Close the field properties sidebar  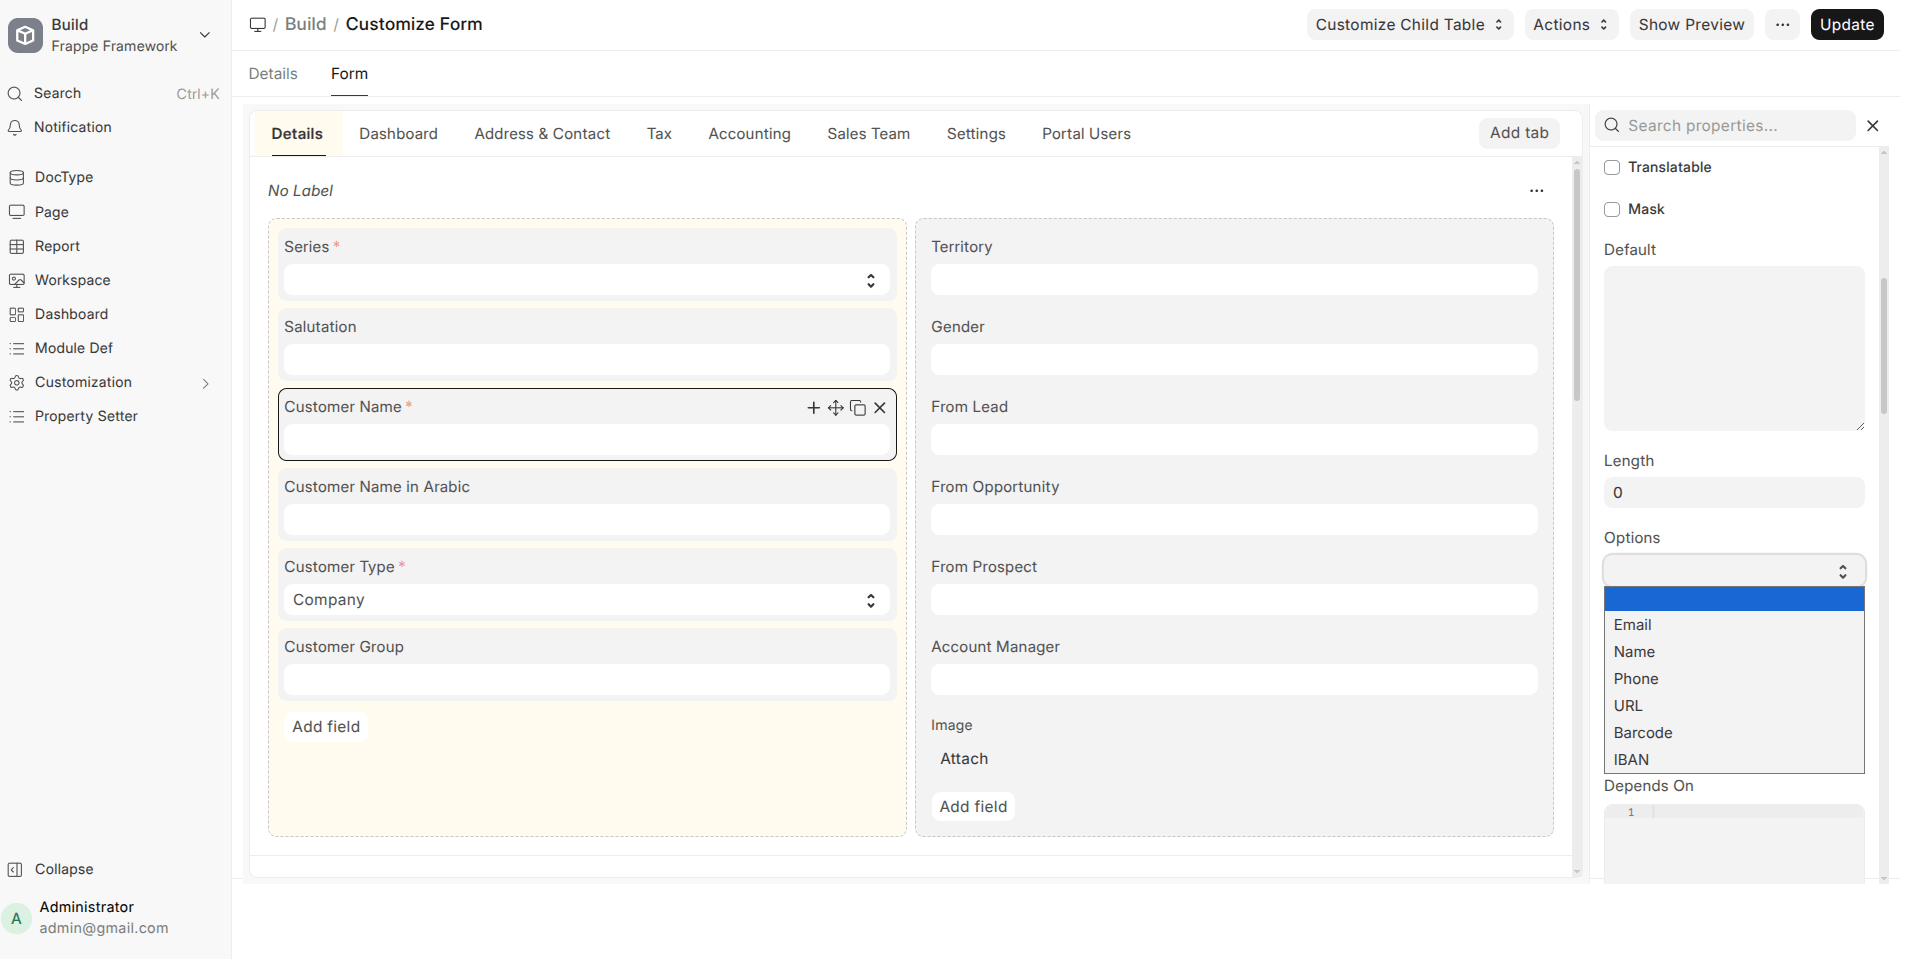coord(1873,126)
